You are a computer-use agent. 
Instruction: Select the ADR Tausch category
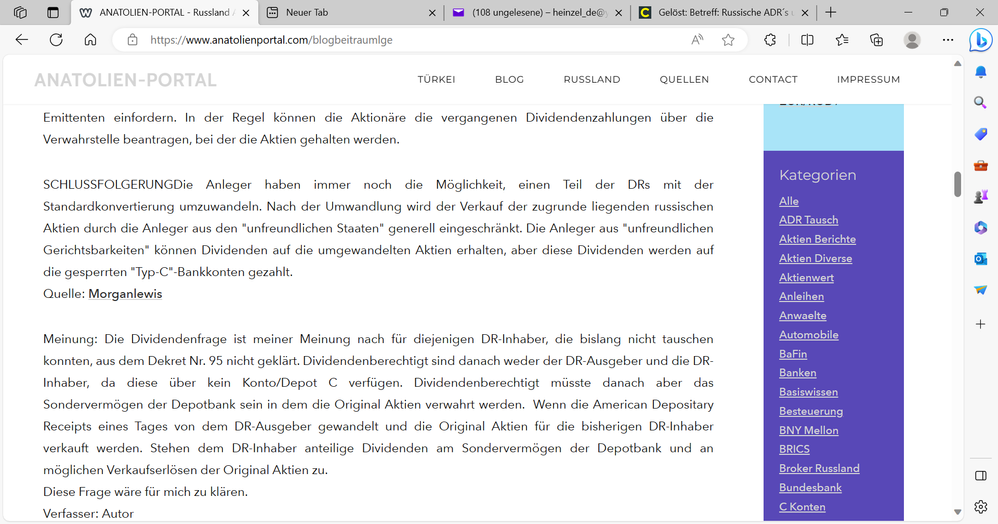pos(808,220)
